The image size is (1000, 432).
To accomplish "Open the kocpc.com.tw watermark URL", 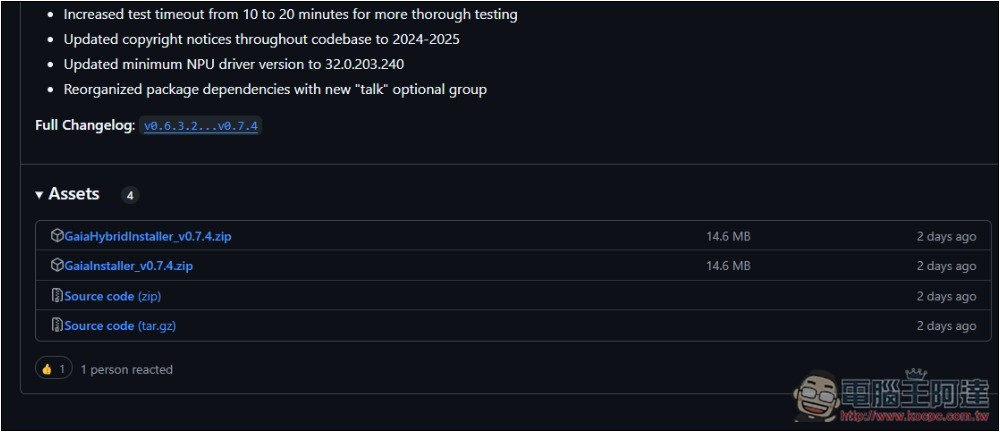I will click(914, 416).
